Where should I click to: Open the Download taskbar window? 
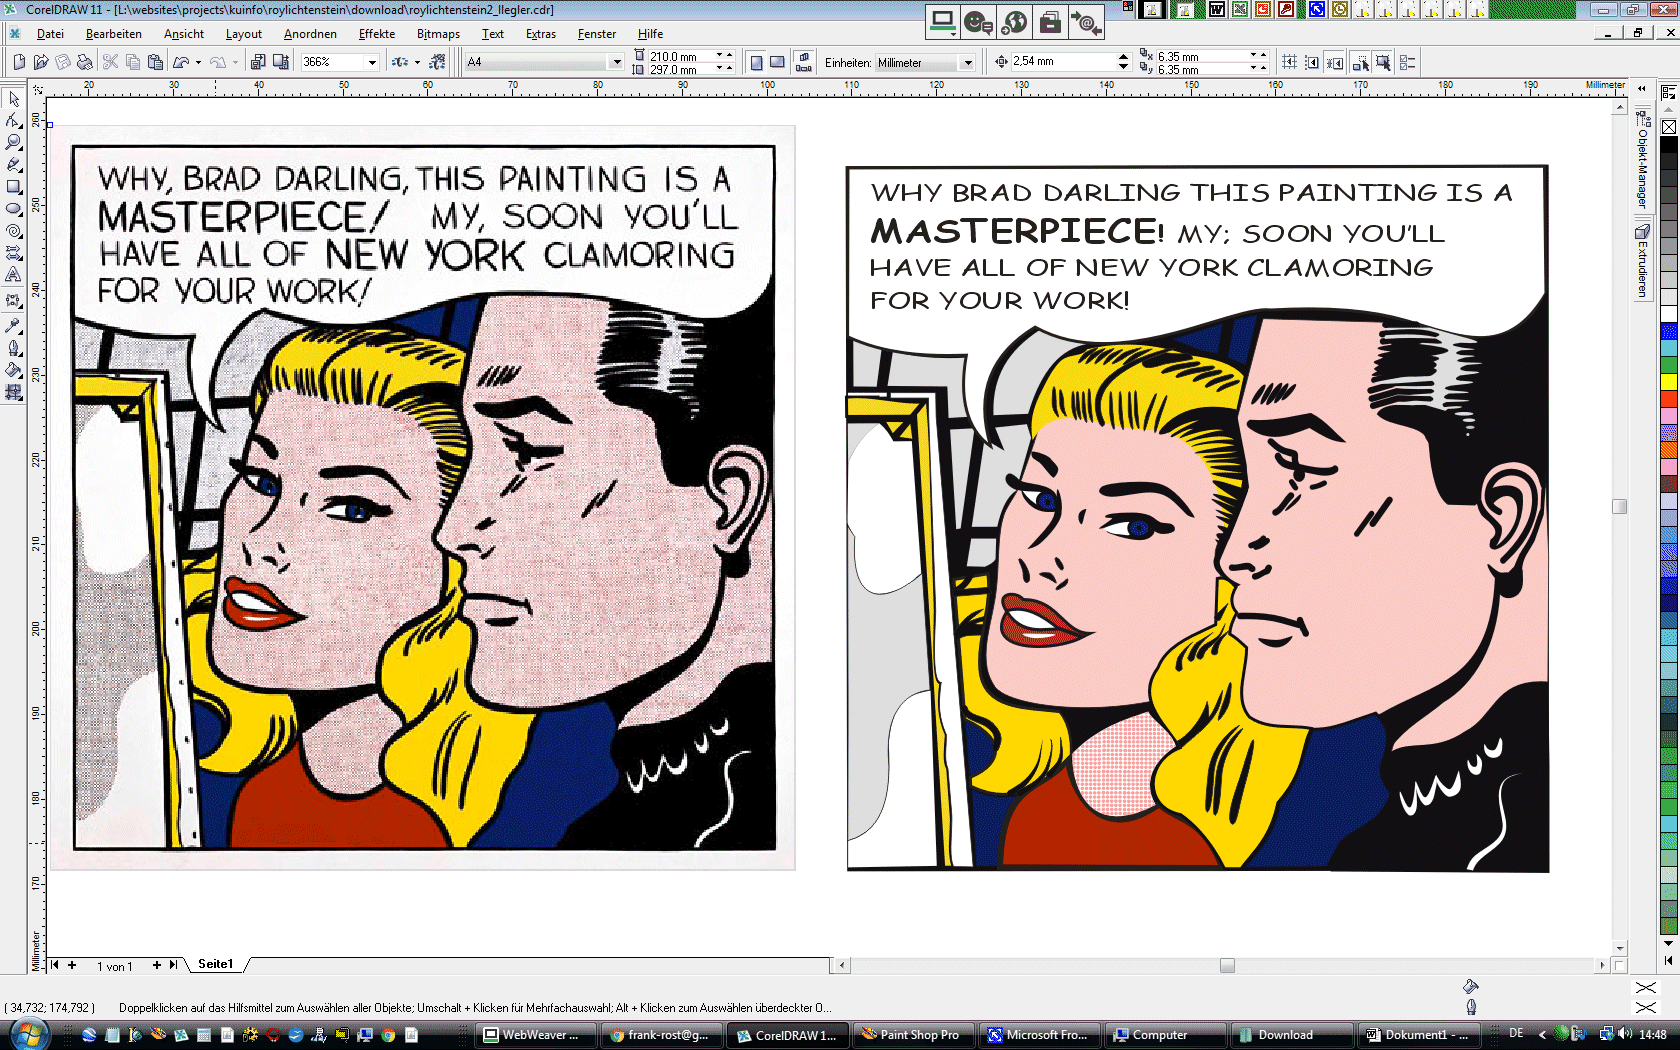pyautogui.click(x=1290, y=1035)
